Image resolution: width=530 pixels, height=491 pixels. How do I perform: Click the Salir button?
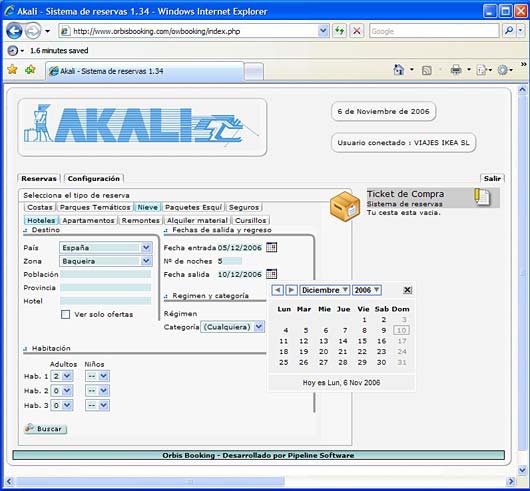tap(492, 178)
